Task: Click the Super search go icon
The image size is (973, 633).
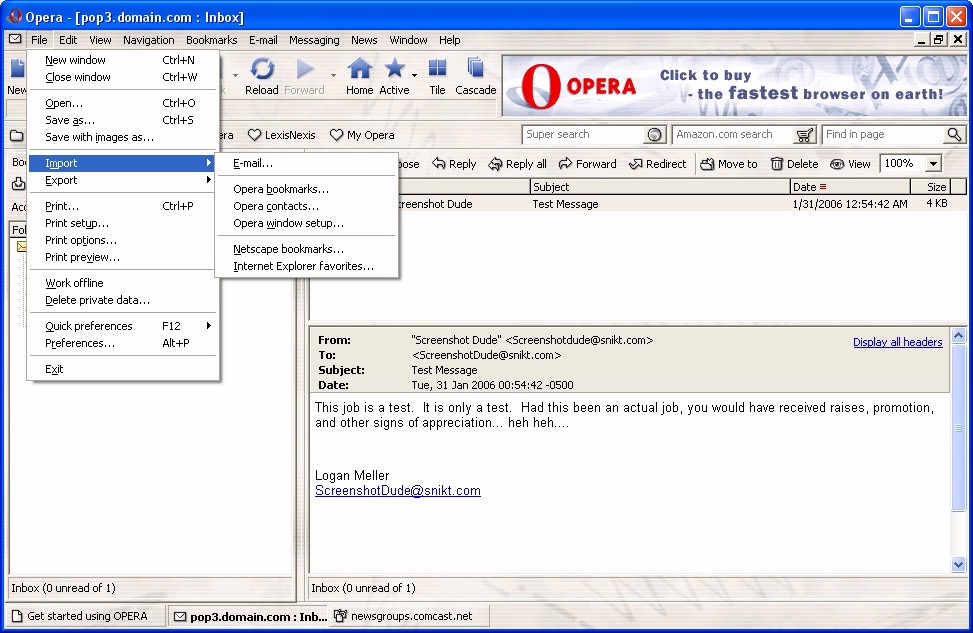Action: (x=654, y=135)
